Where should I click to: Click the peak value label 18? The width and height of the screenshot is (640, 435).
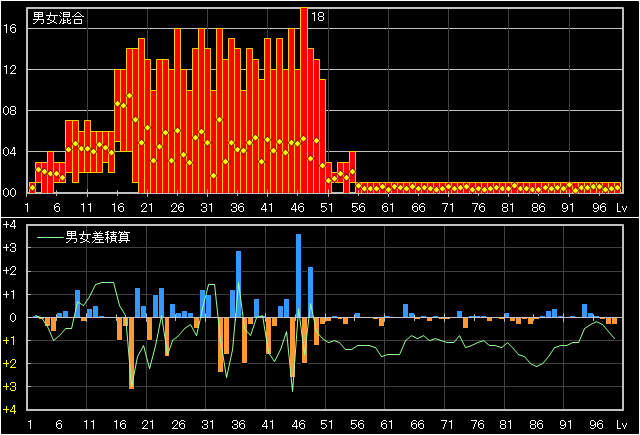click(x=318, y=17)
